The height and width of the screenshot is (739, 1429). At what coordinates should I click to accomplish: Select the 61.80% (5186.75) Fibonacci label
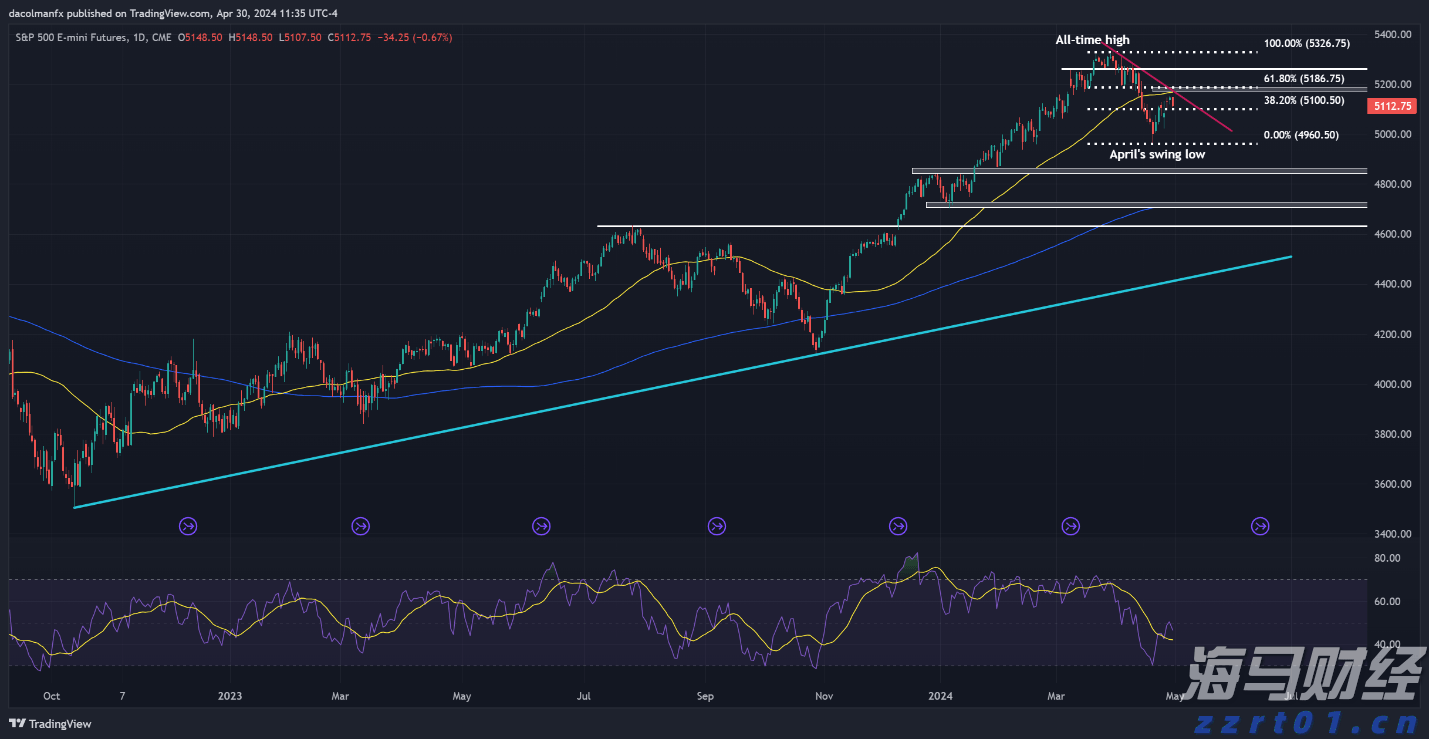(1304, 78)
